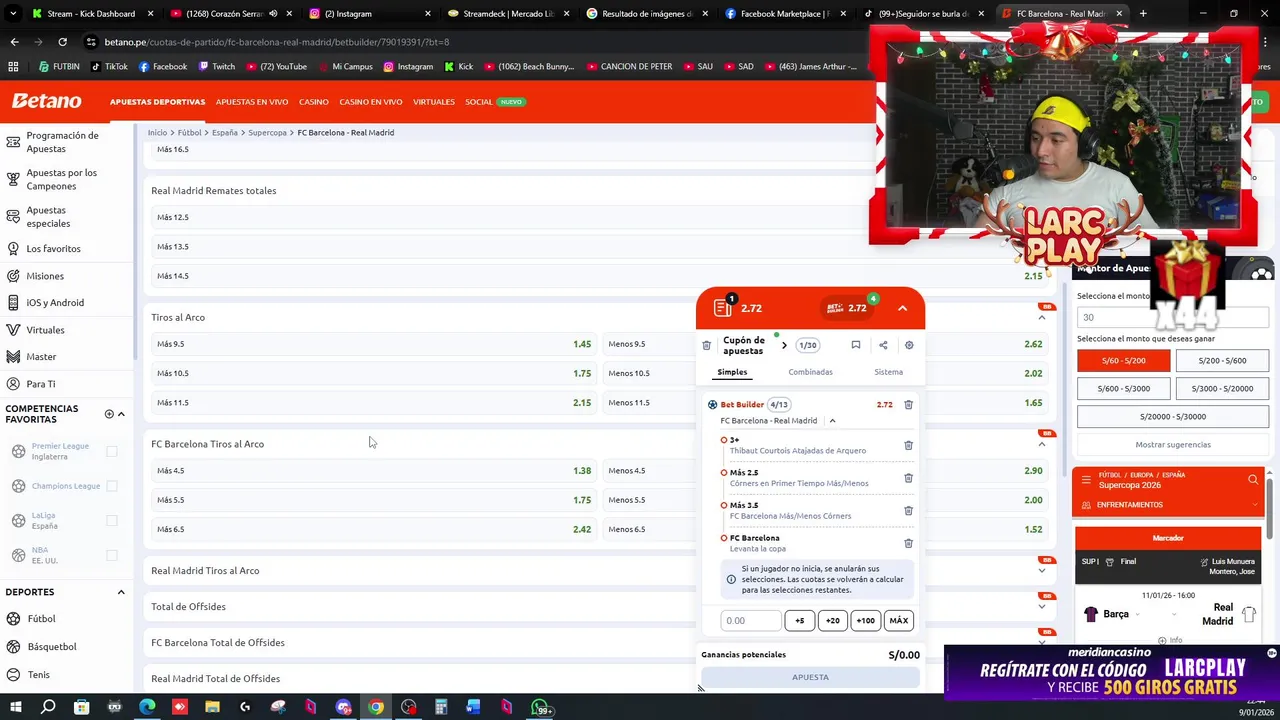Viewport: 1280px width, 720px height.
Task: Open bet slip list icon with badge
Action: pos(724,307)
